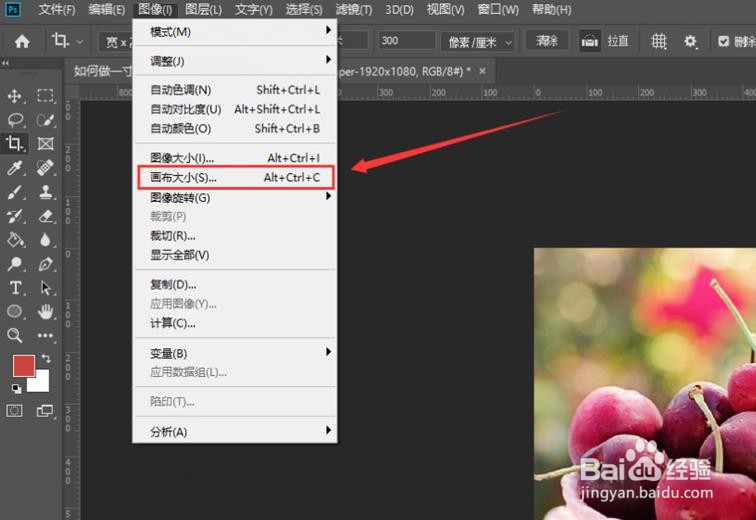The width and height of the screenshot is (756, 520).
Task: Toggle Quick Mask mode
Action: pyautogui.click(x=14, y=411)
